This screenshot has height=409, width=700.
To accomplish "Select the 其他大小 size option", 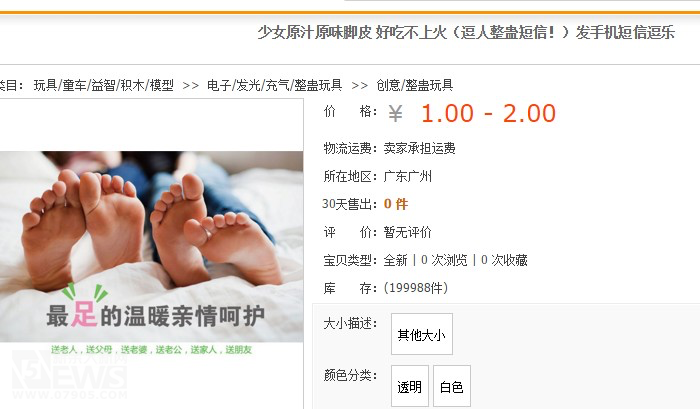I will 422,334.
